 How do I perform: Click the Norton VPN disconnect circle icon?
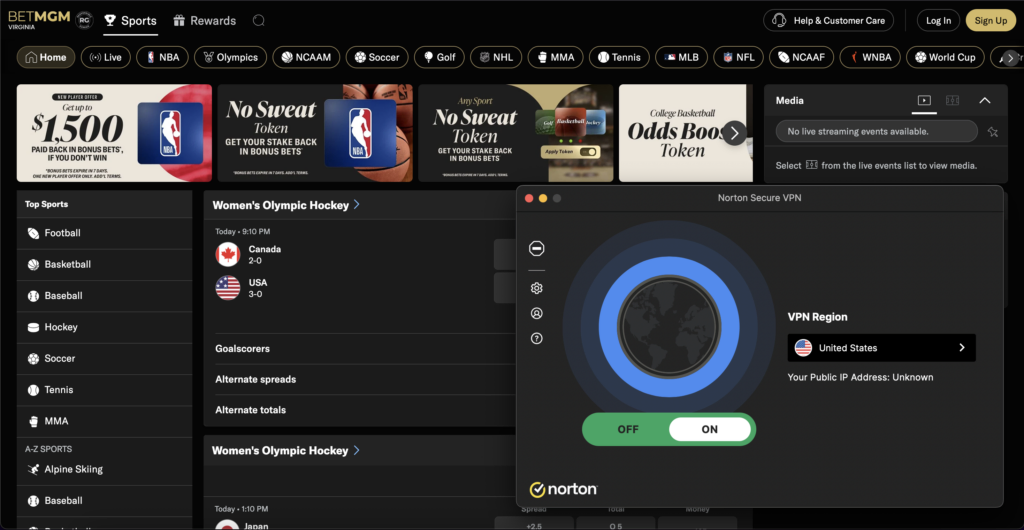pyautogui.click(x=537, y=249)
